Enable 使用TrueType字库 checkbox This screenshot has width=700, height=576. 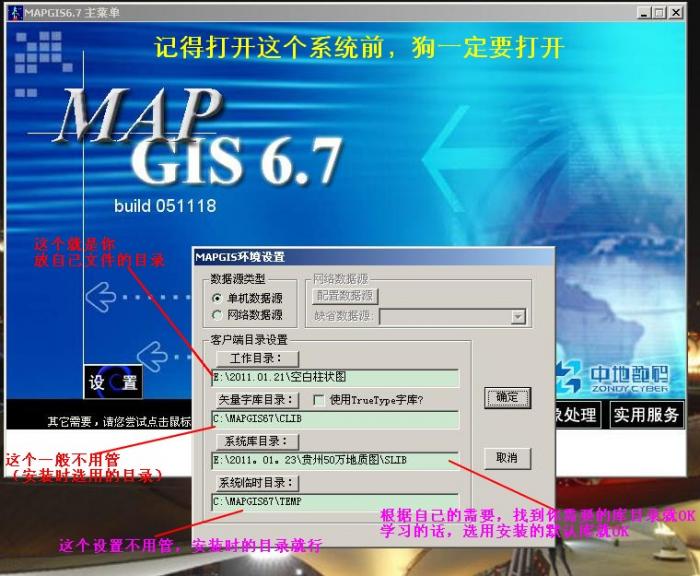point(319,400)
